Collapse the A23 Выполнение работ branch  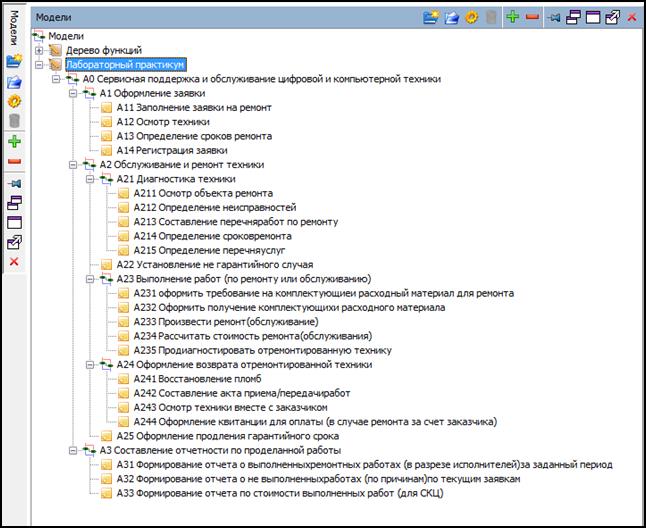click(x=90, y=279)
